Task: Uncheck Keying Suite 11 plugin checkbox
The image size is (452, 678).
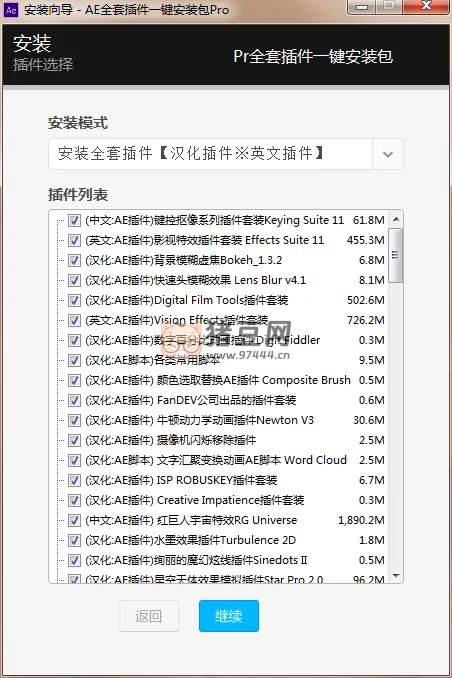Action: (74, 221)
